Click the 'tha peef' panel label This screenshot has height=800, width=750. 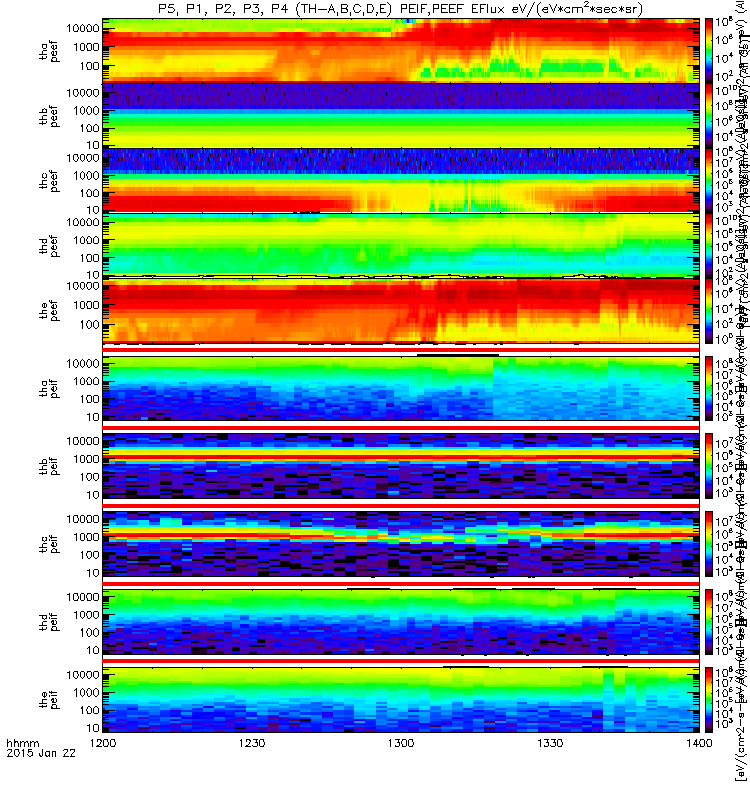pos(49,52)
